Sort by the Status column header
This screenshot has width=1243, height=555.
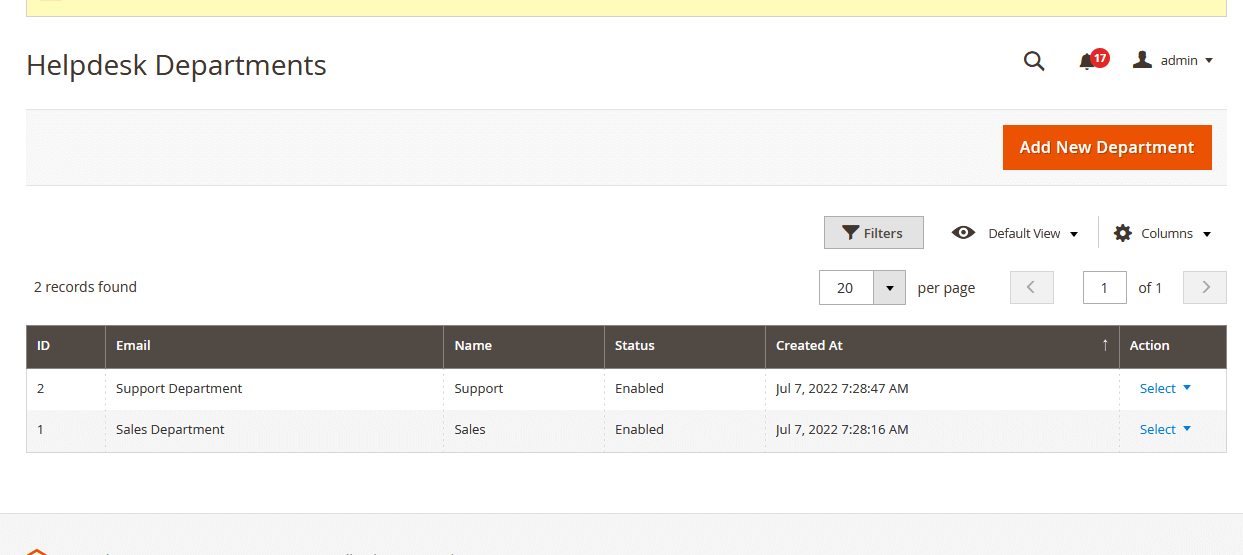pos(635,346)
